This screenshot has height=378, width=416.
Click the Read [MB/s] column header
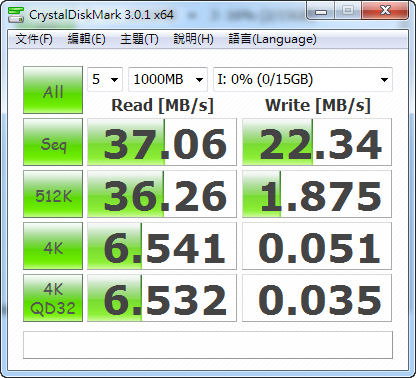point(162,105)
